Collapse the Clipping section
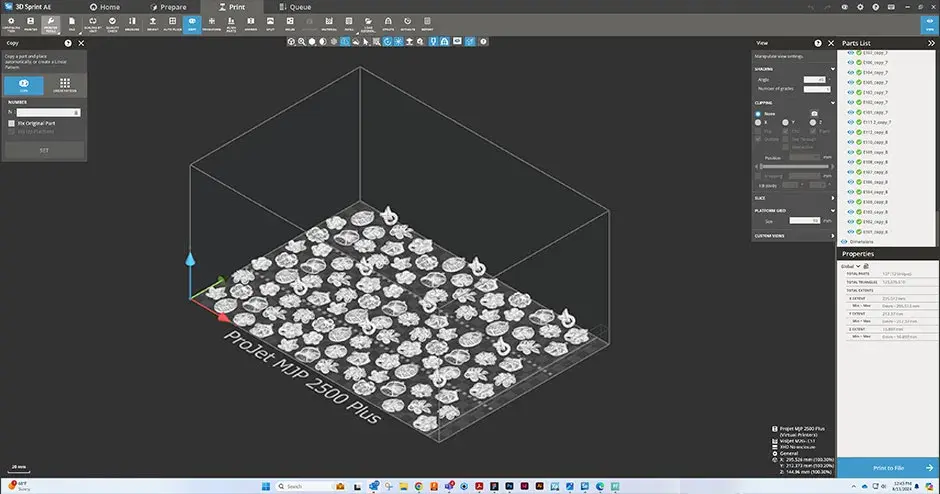This screenshot has height=494, width=940. click(x=832, y=103)
